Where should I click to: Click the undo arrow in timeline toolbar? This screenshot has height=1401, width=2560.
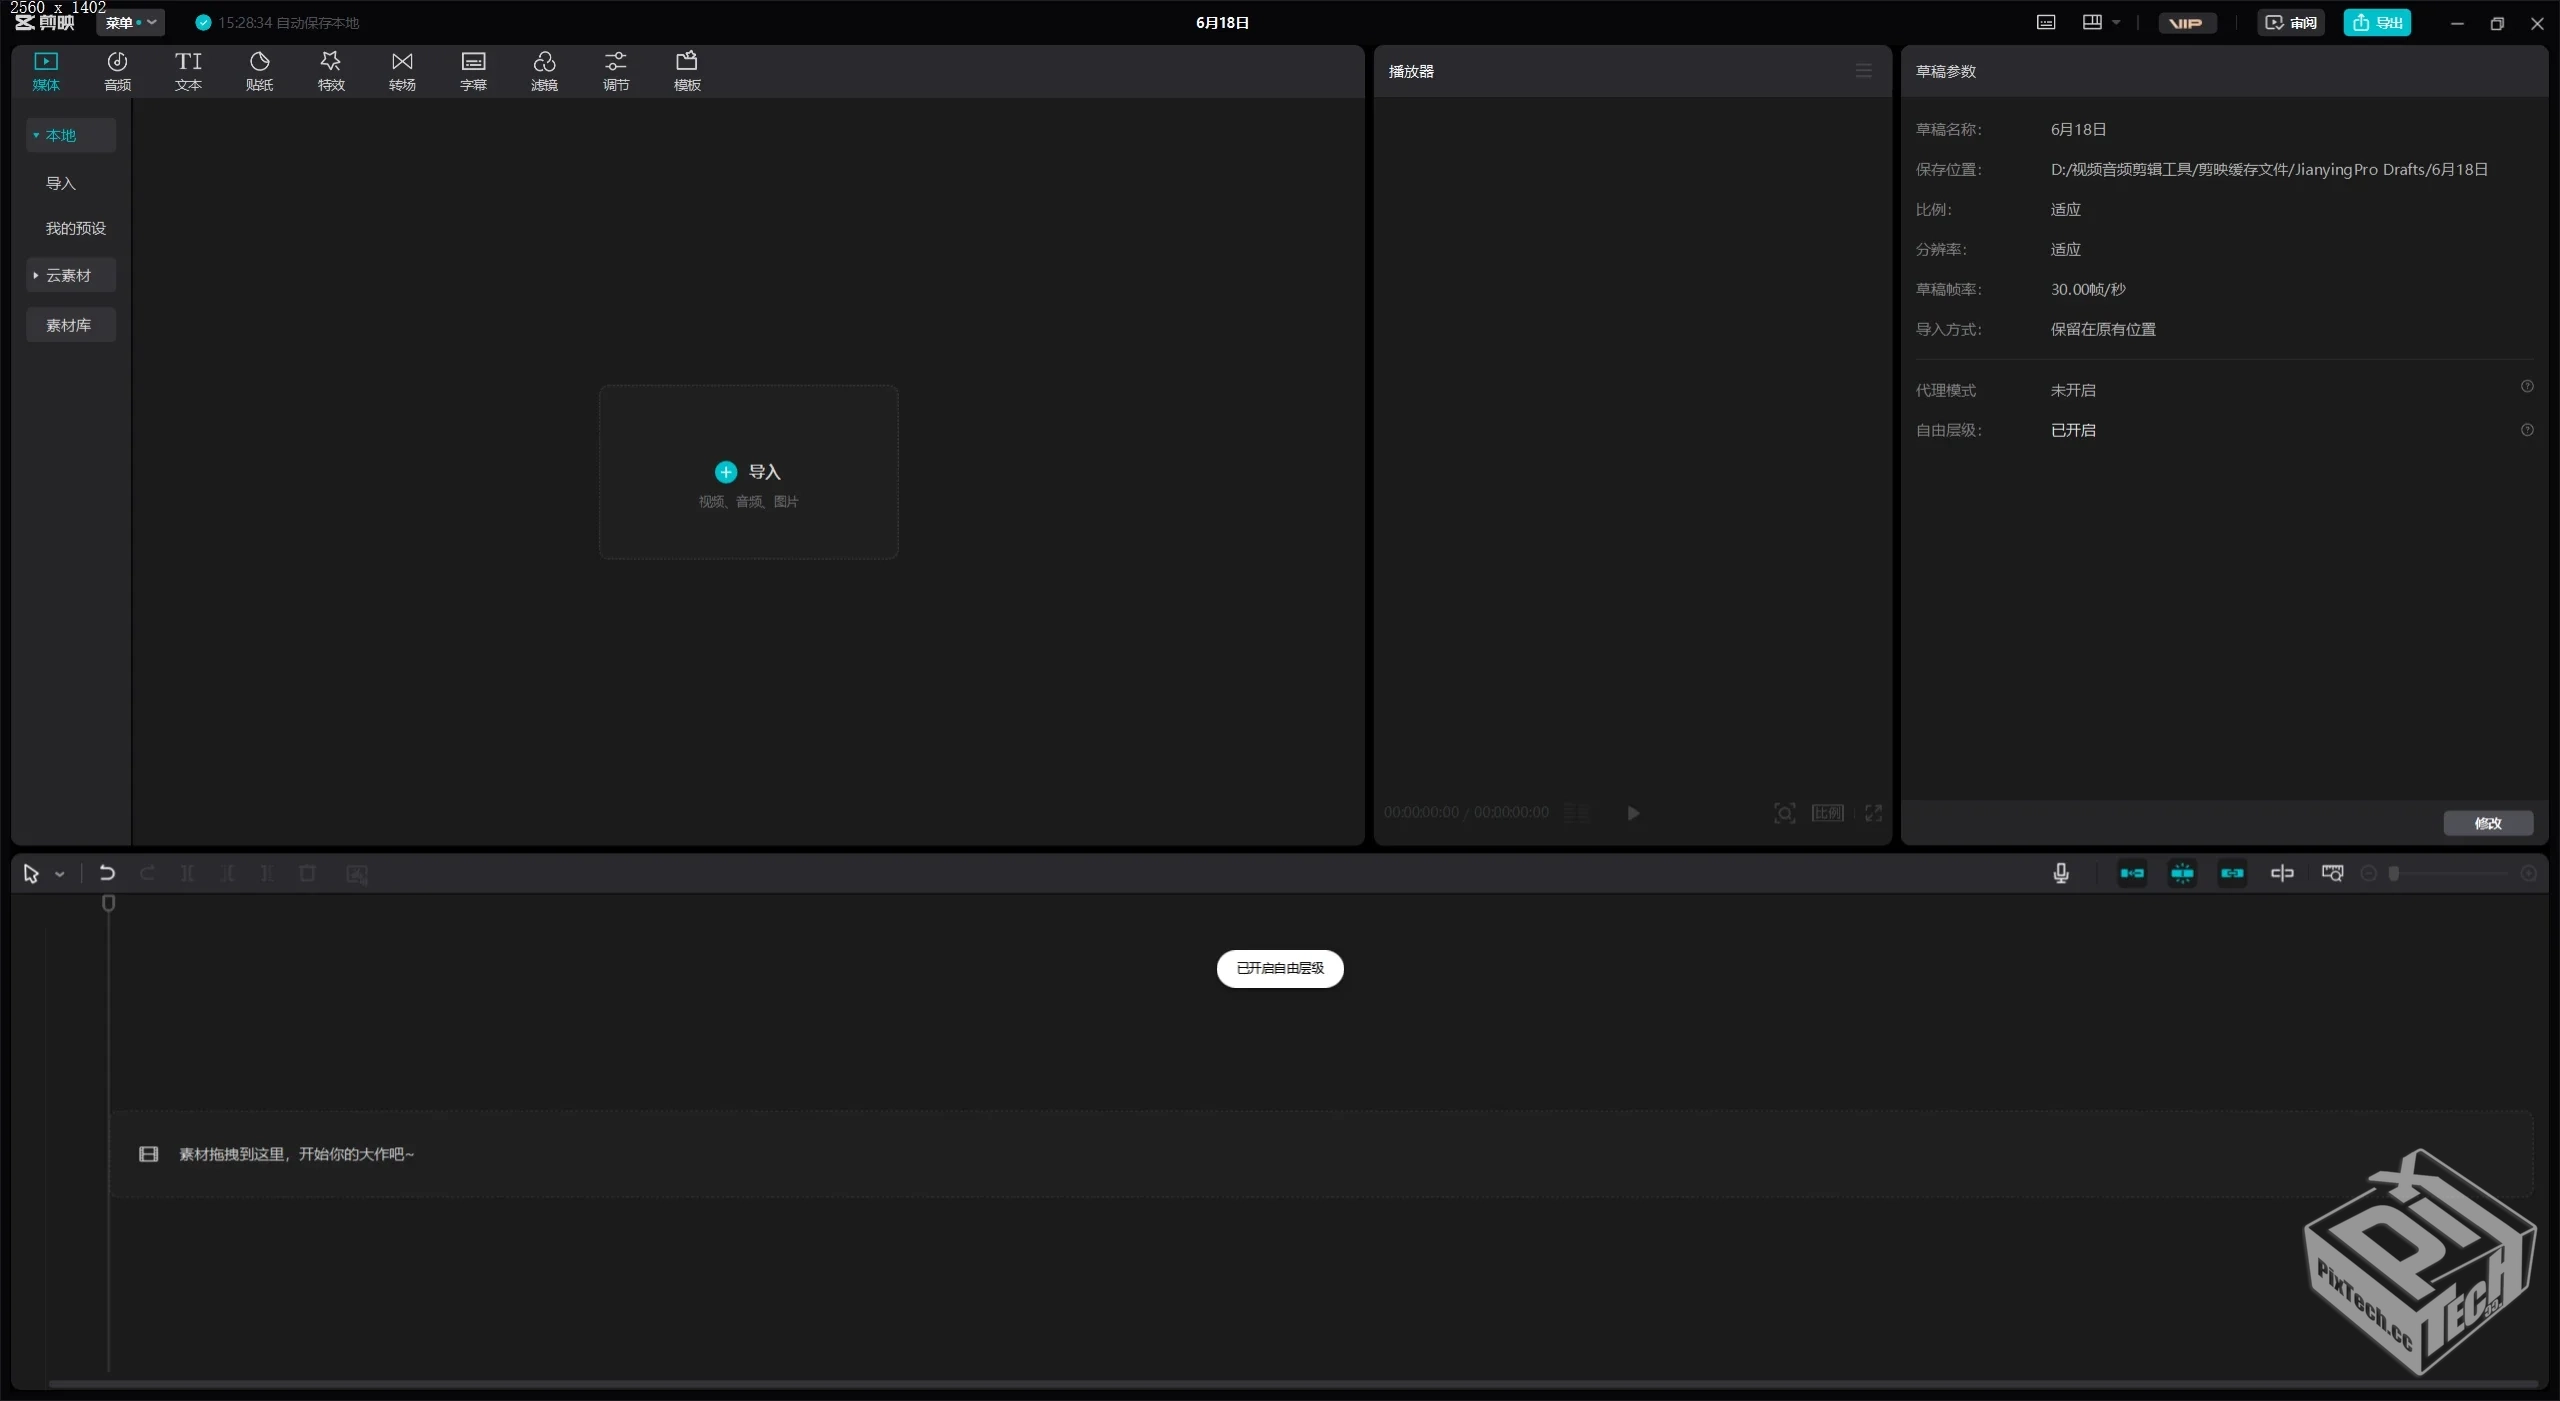click(107, 873)
